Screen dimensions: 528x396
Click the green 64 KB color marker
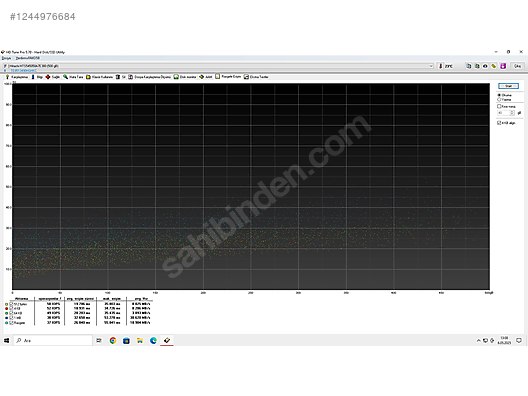pos(6,313)
